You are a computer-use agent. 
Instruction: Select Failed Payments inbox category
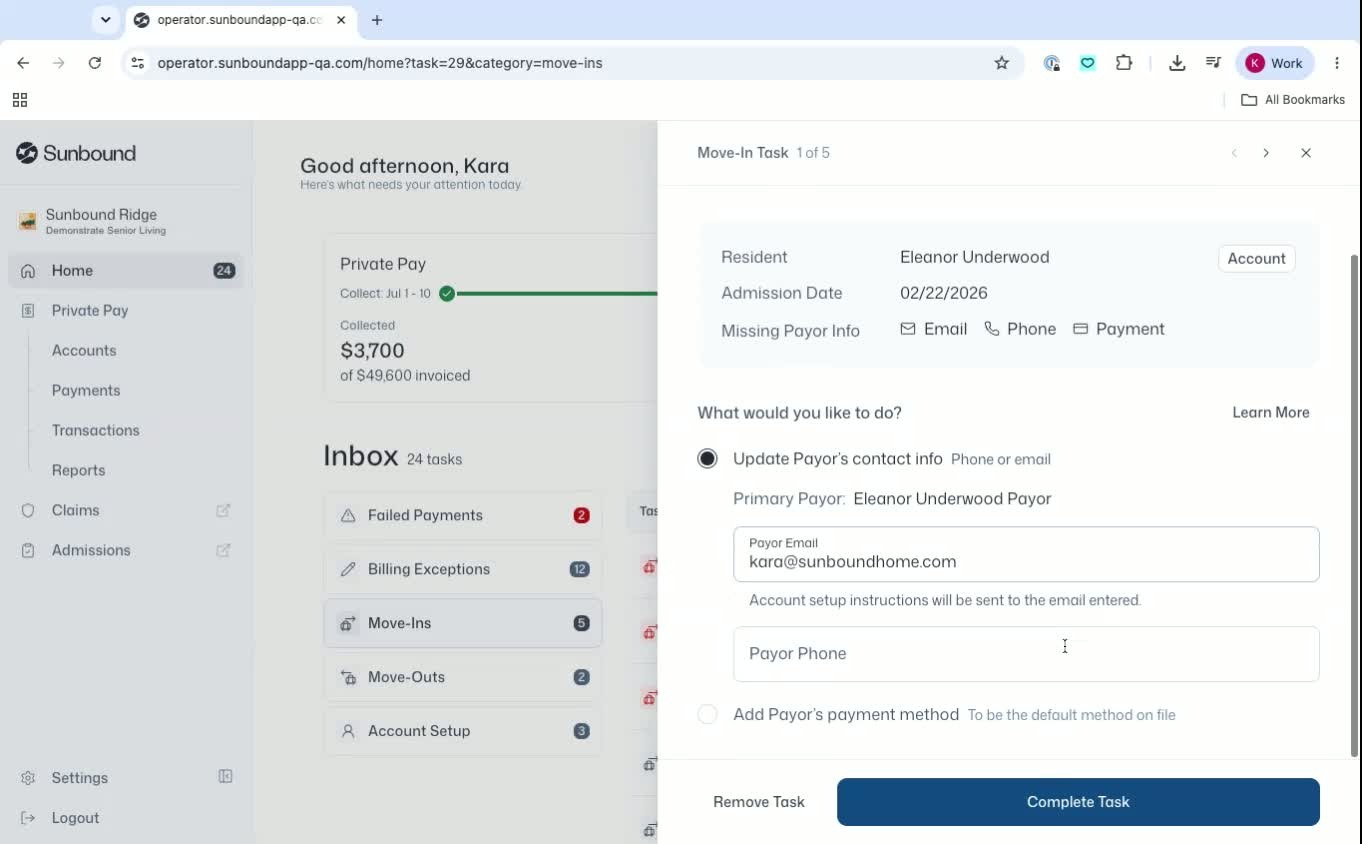463,515
